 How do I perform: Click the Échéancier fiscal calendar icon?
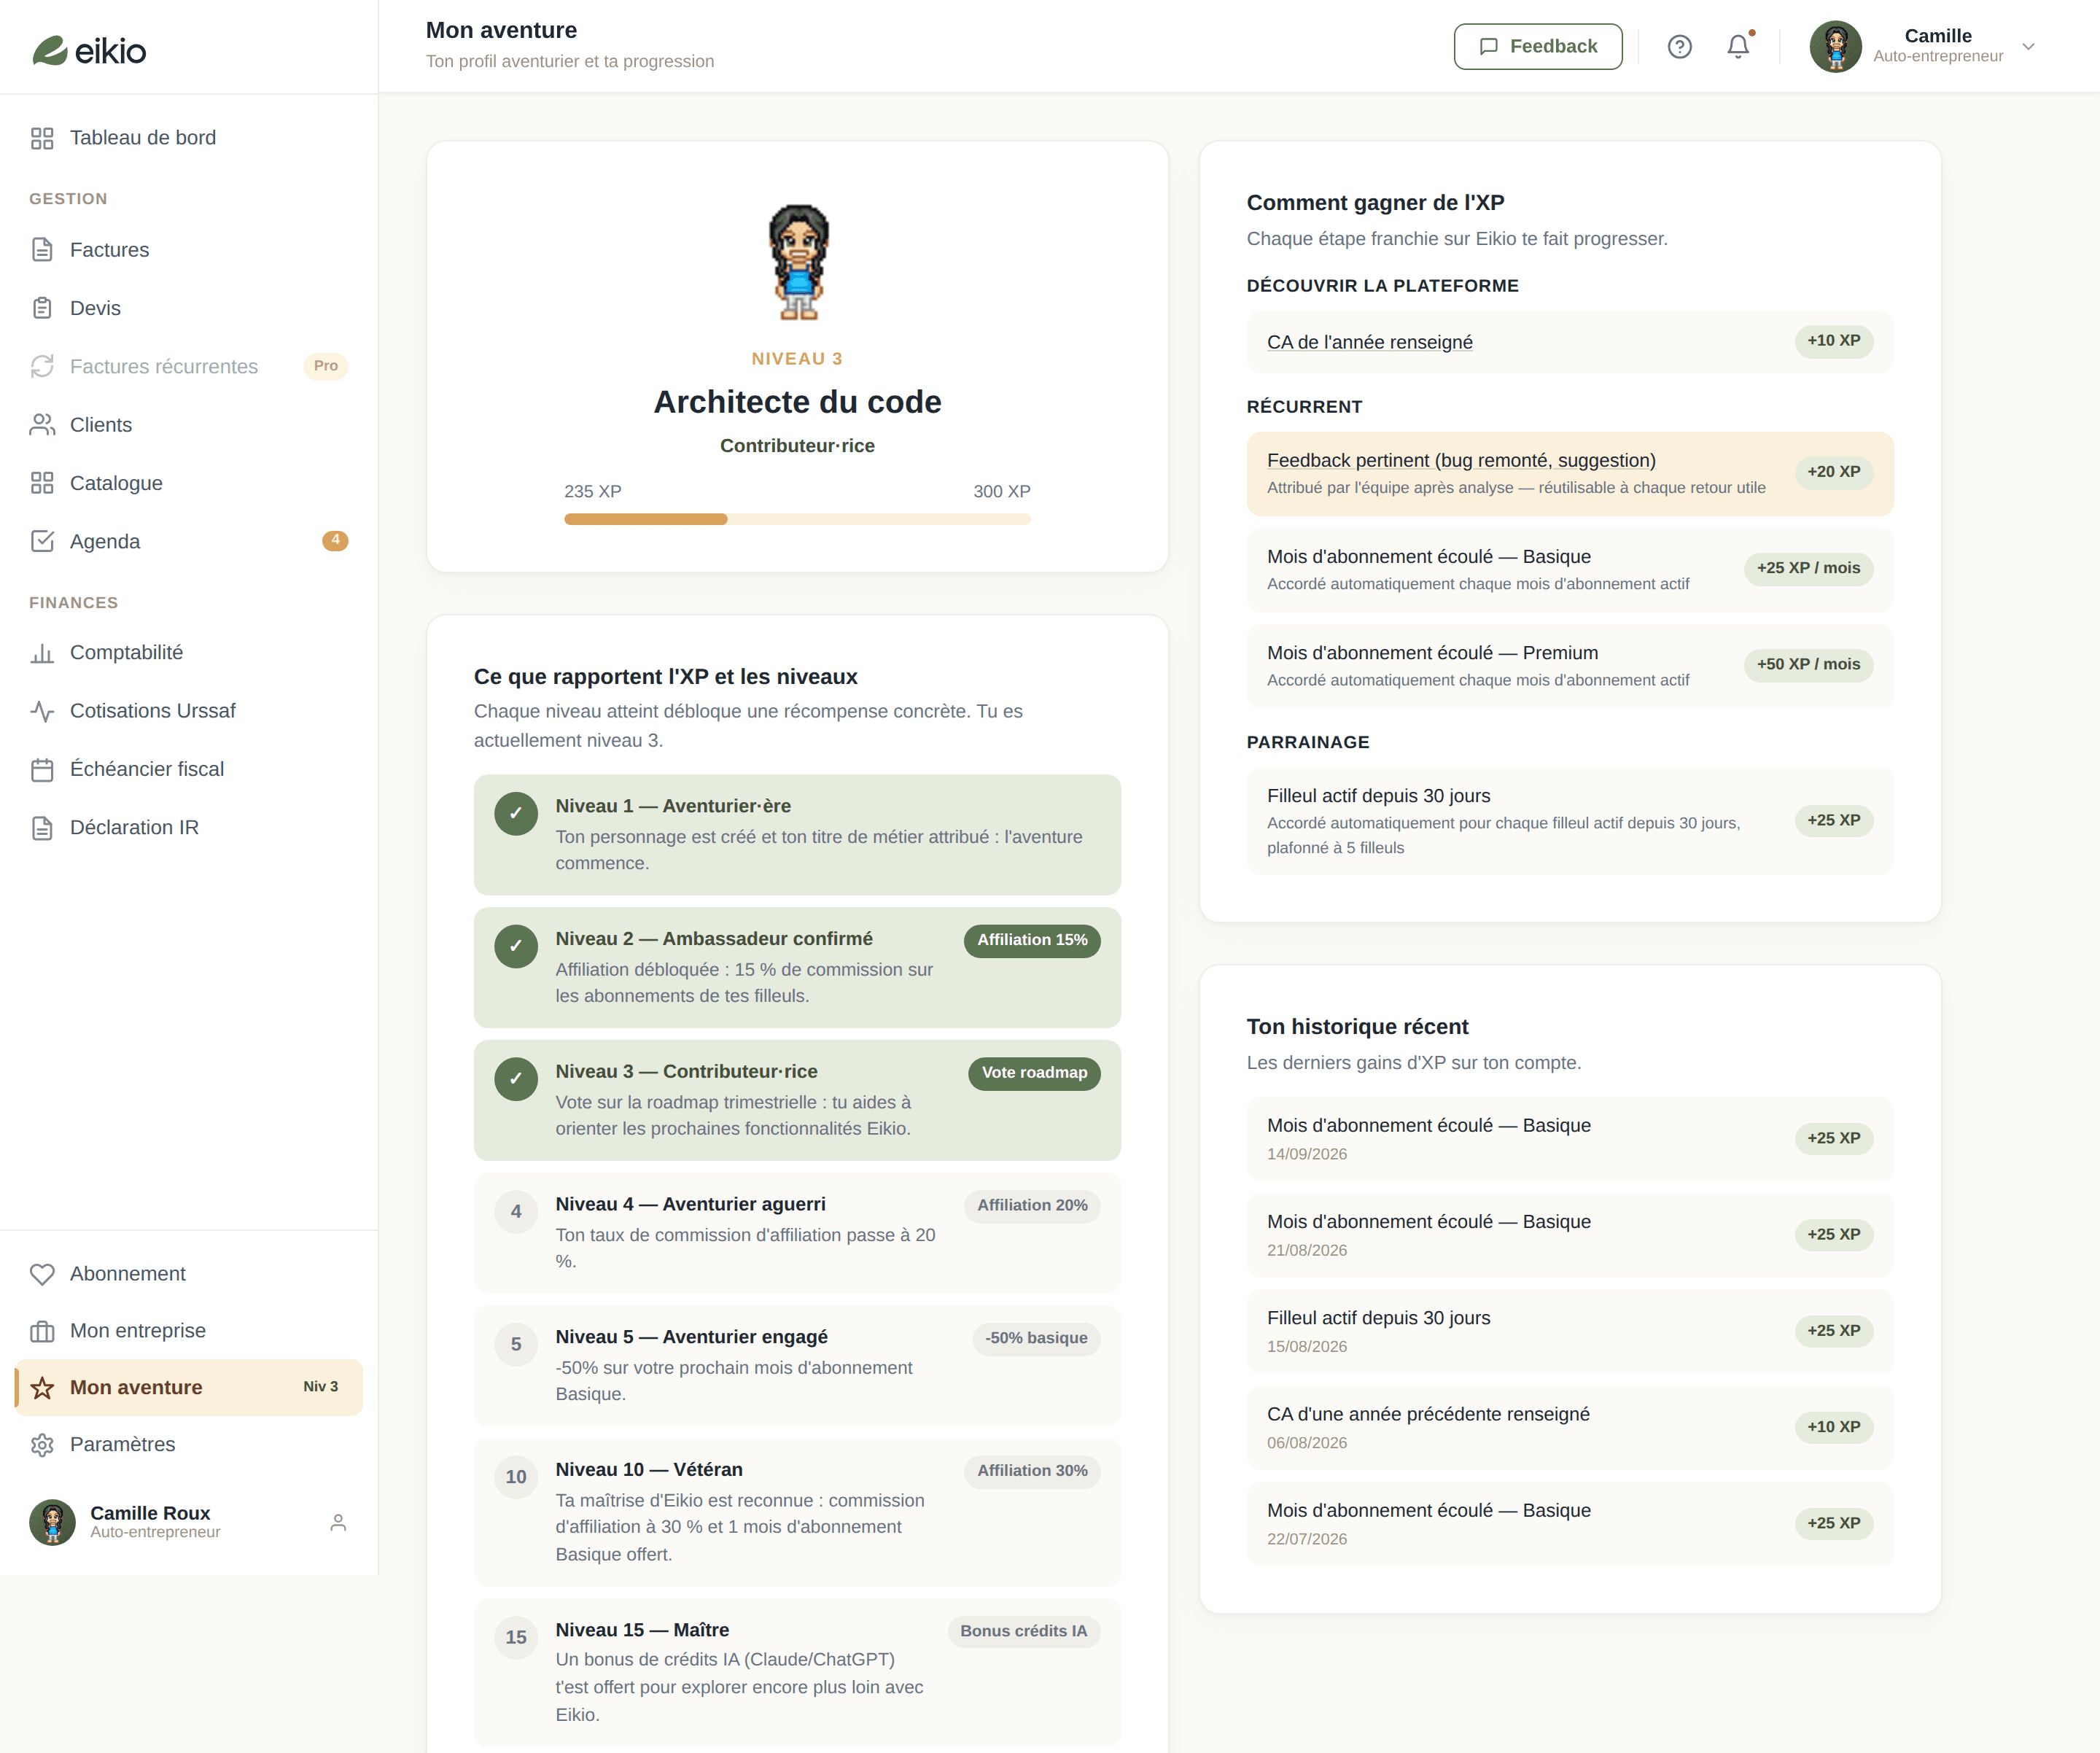pos(42,769)
